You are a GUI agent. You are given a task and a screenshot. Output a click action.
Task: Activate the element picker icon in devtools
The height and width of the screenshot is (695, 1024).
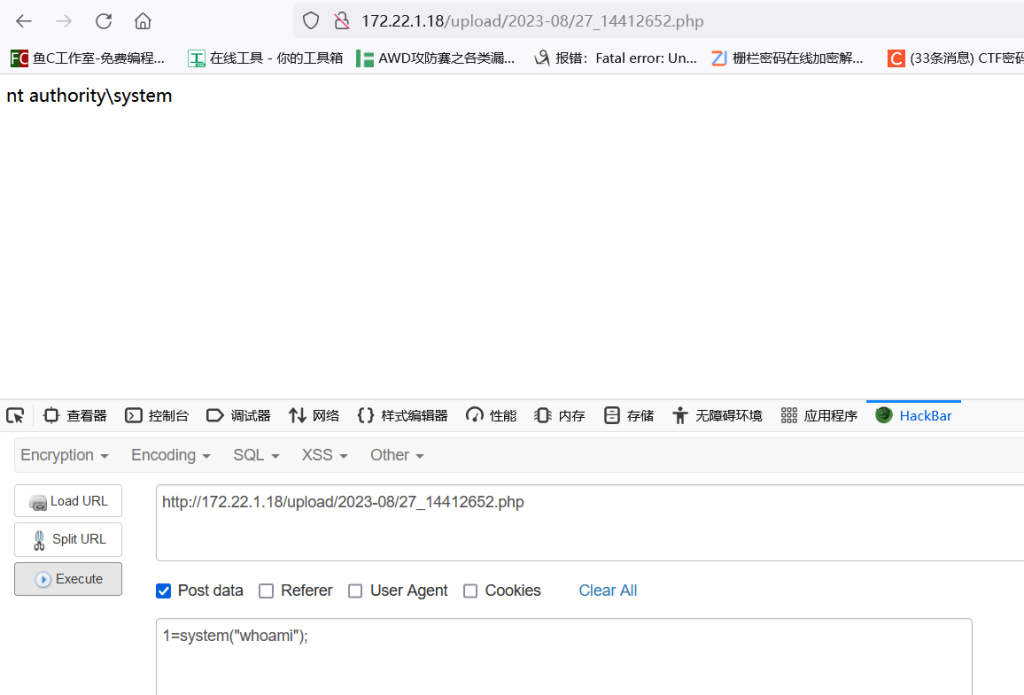15,416
